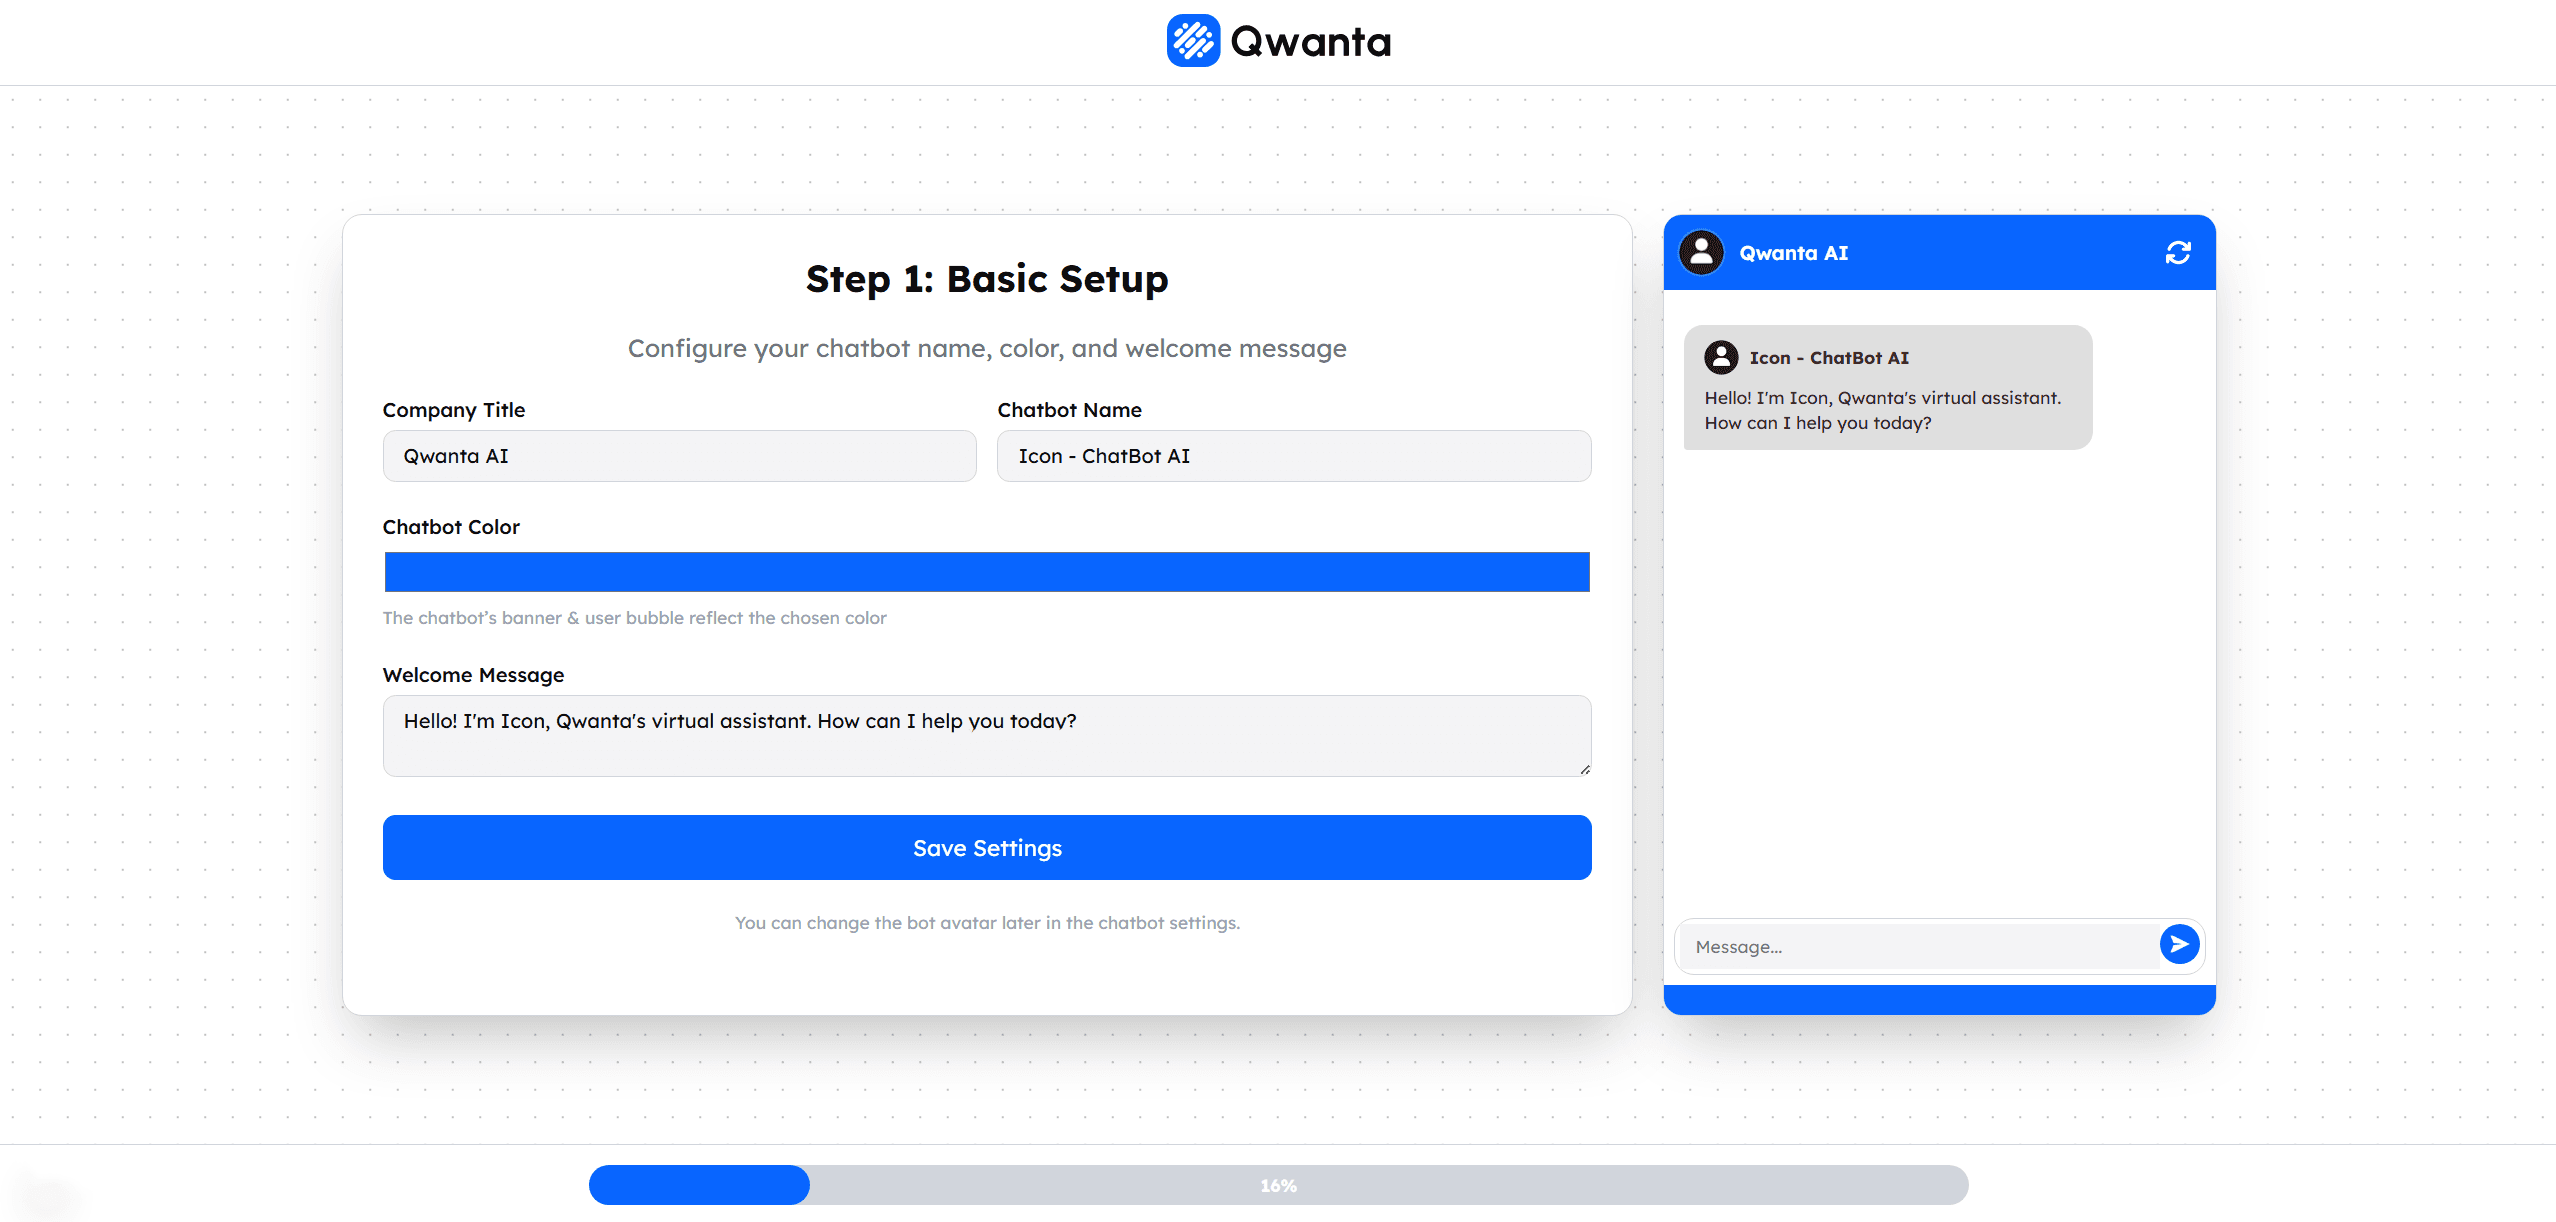The width and height of the screenshot is (2556, 1222).
Task: Click the send message arrow icon
Action: coord(2179,944)
